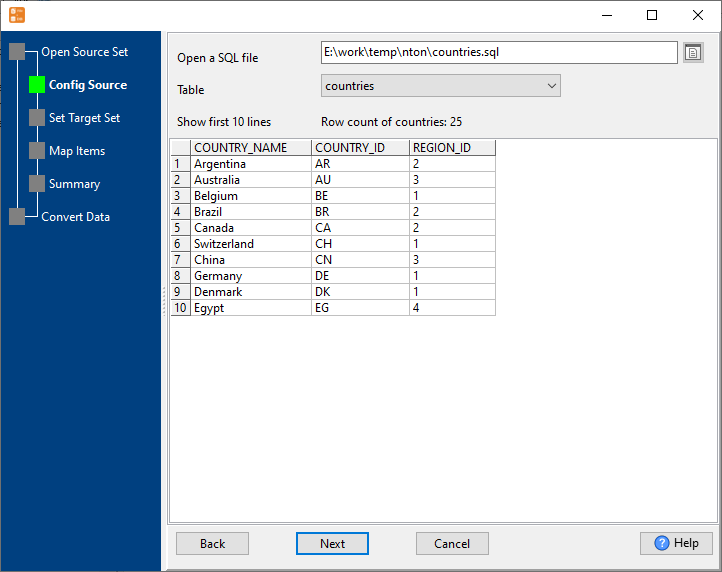Image resolution: width=722 pixels, height=572 pixels.
Task: Select the Set Target Set step icon
Action: [x=37, y=118]
